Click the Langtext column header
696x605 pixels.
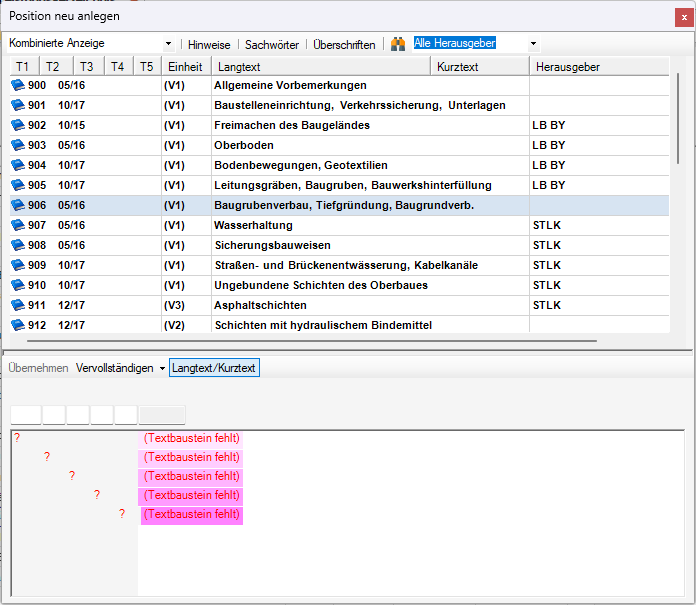321,67
